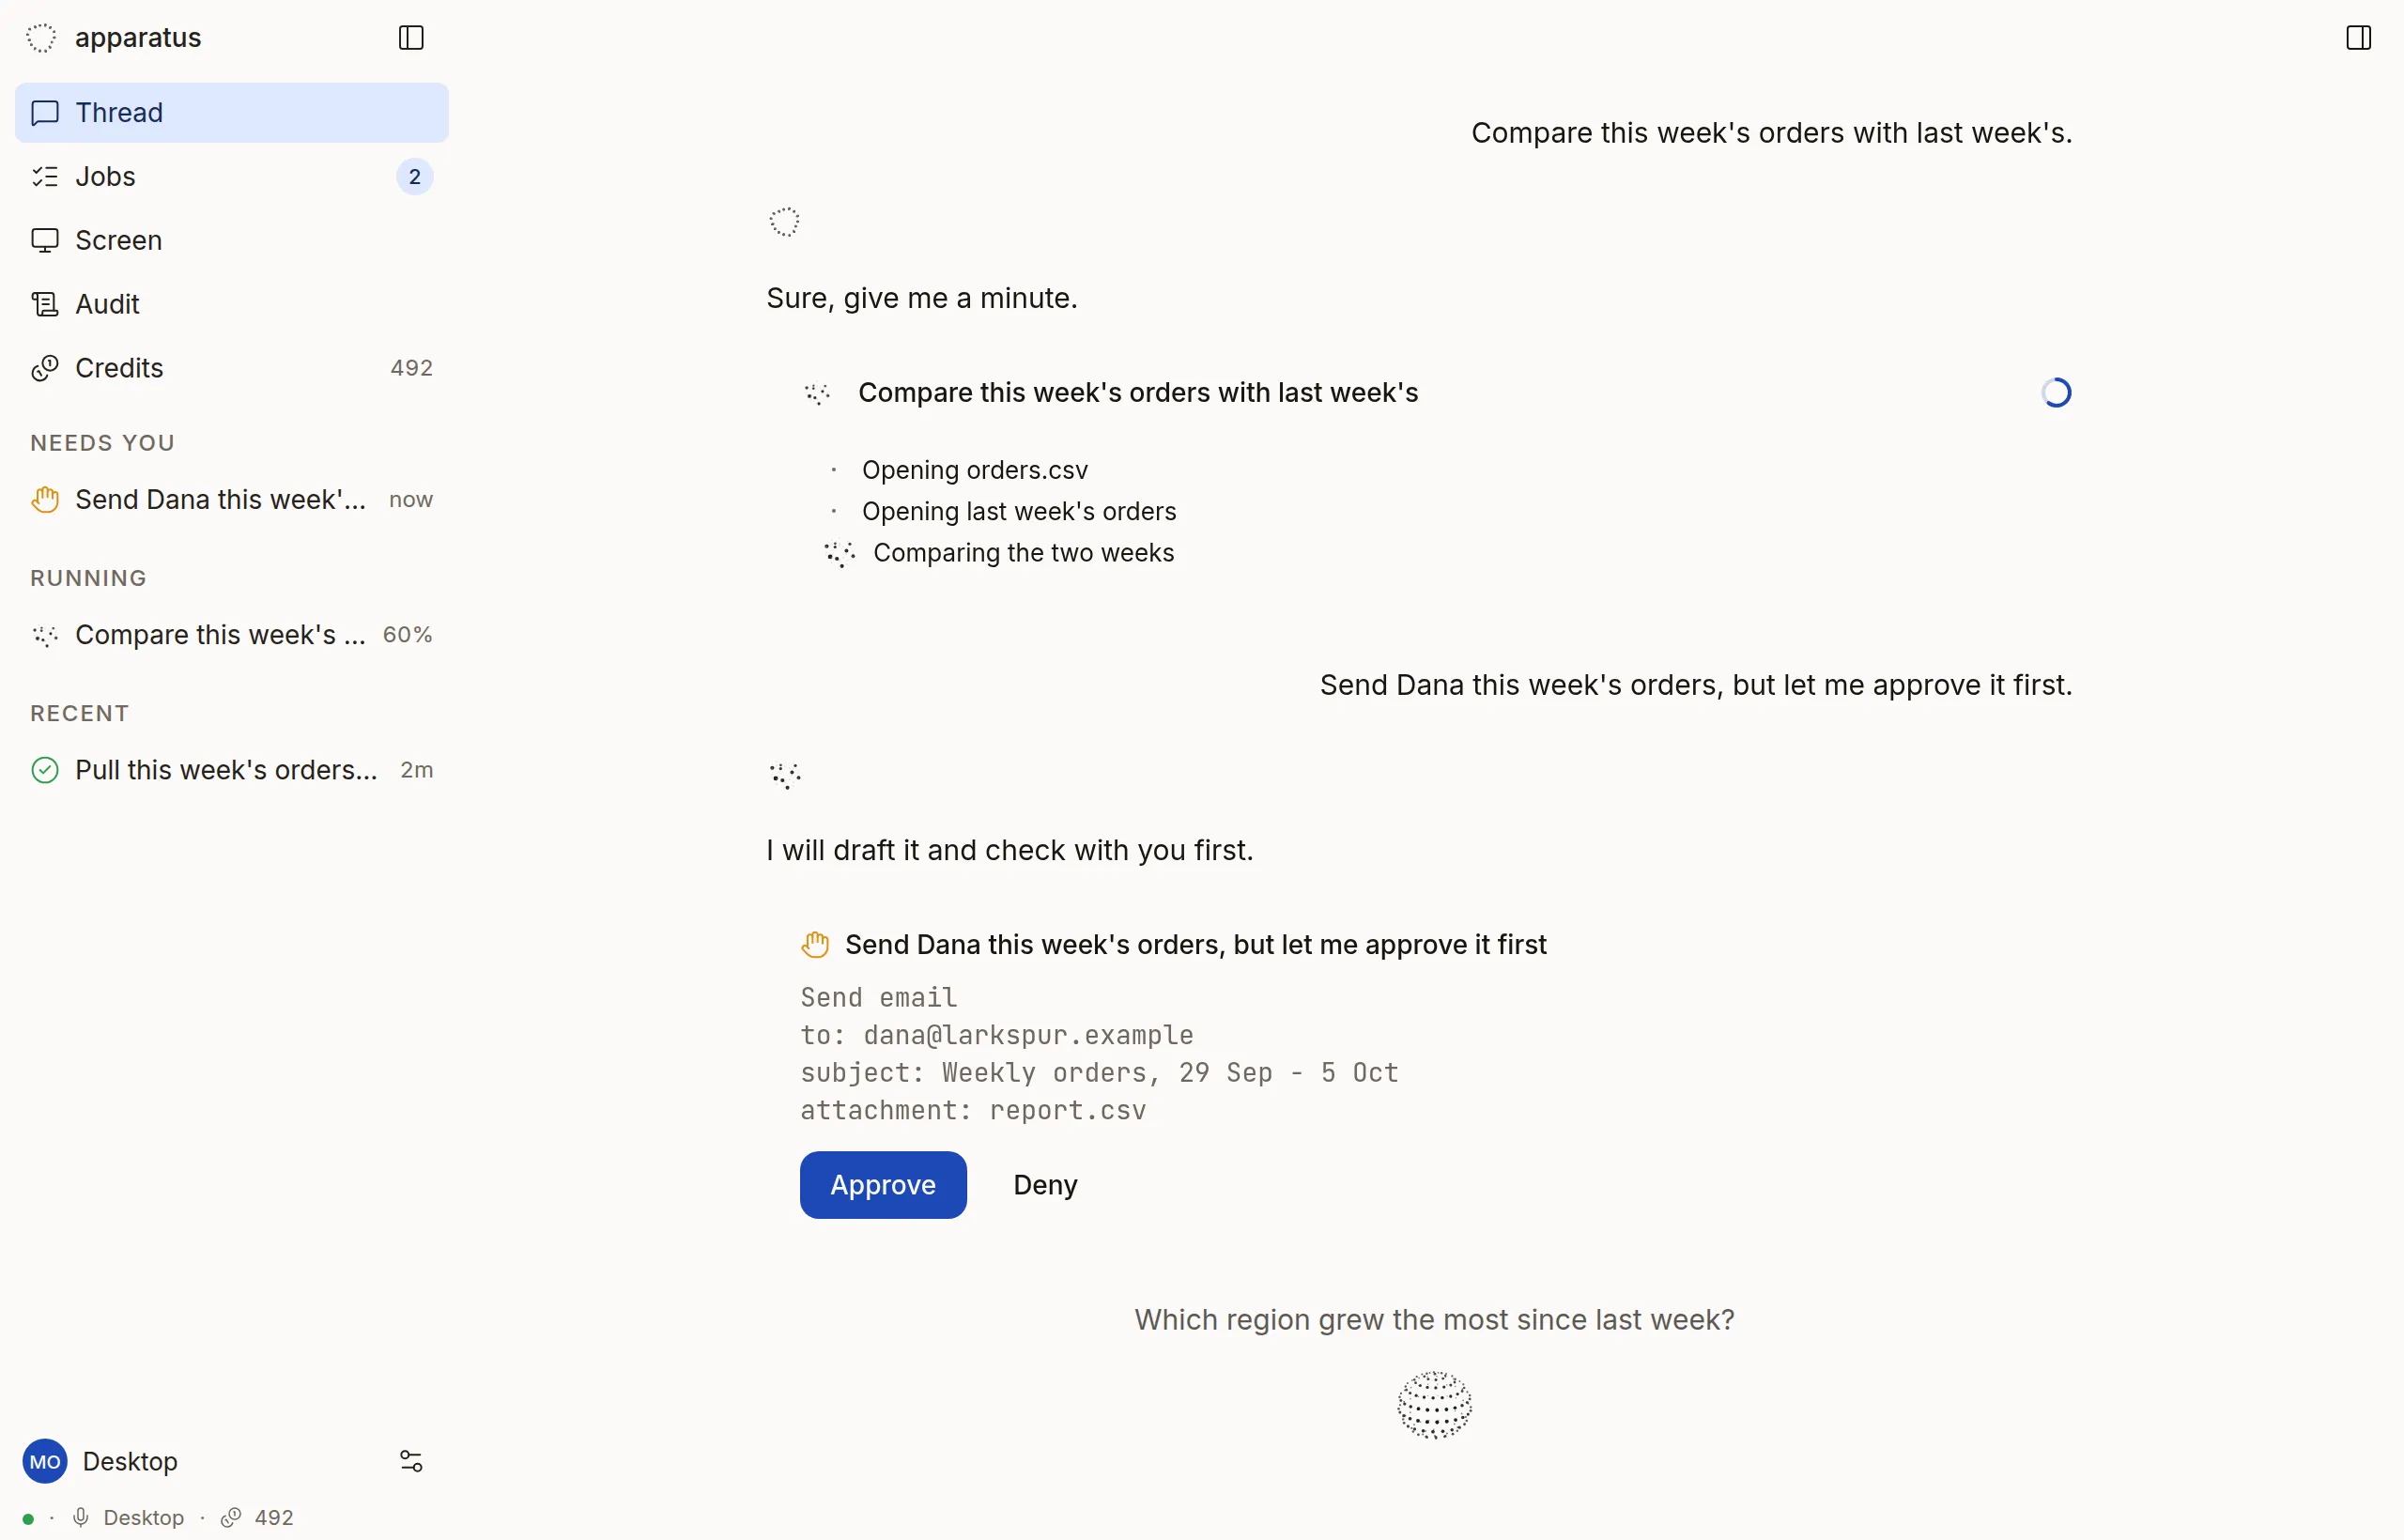Deny the send email request
Viewport: 2404px width, 1540px height.
click(1045, 1185)
